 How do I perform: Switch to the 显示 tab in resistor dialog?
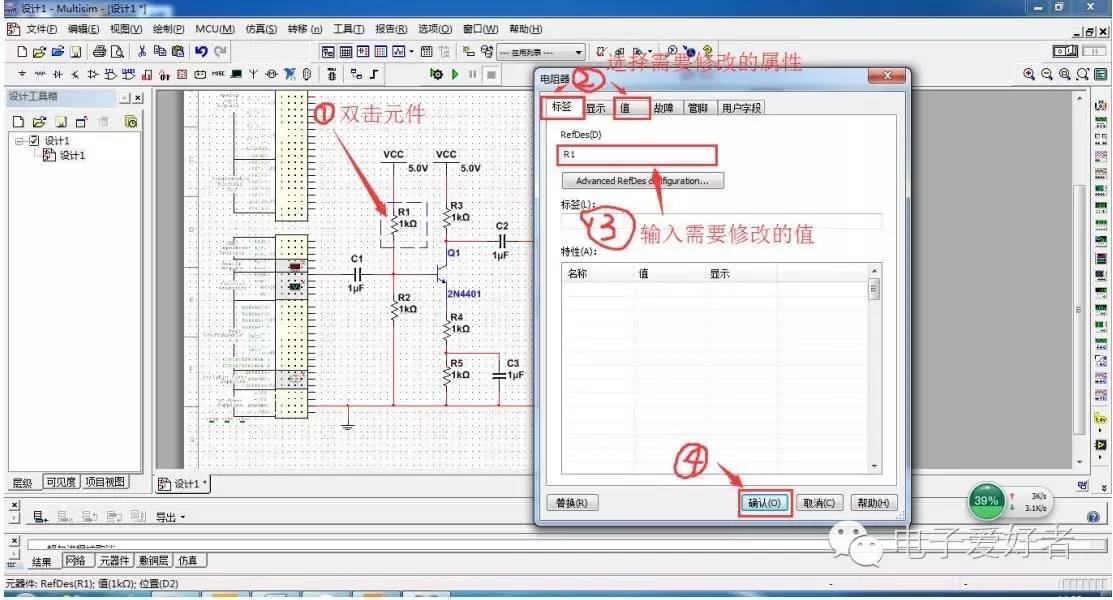[x=596, y=108]
